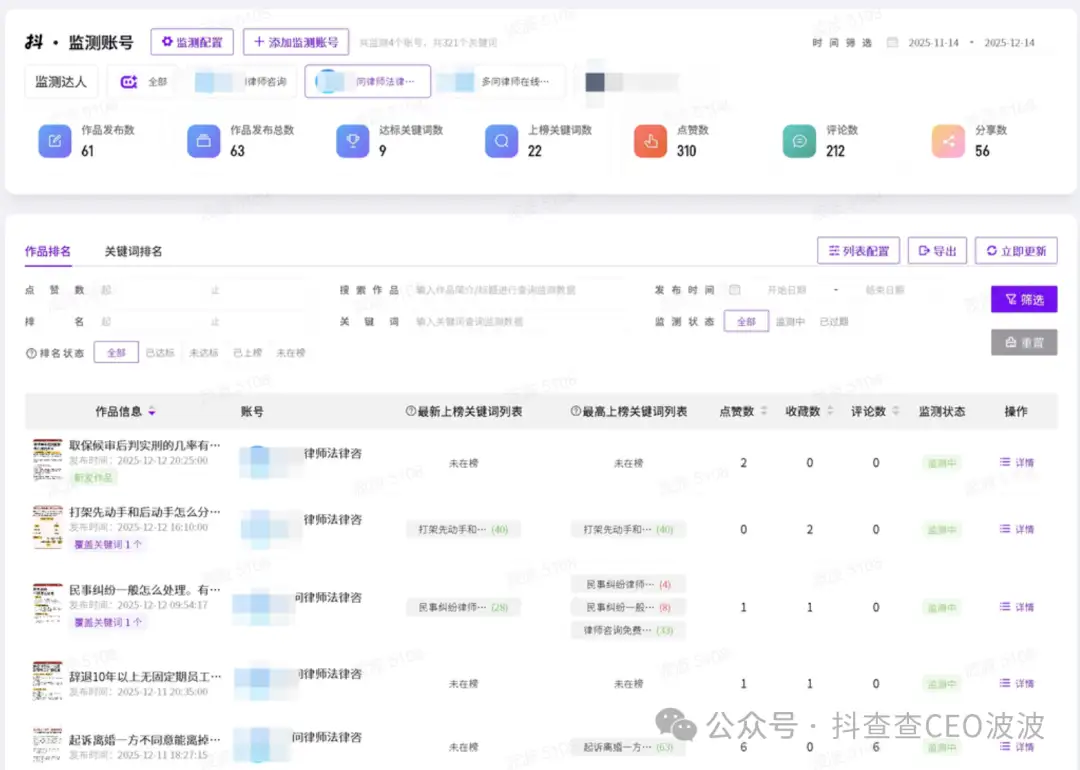Open 详情 for 民事纠纷一般怎么处理 row
This screenshot has width=1080, height=770.
tap(1017, 607)
